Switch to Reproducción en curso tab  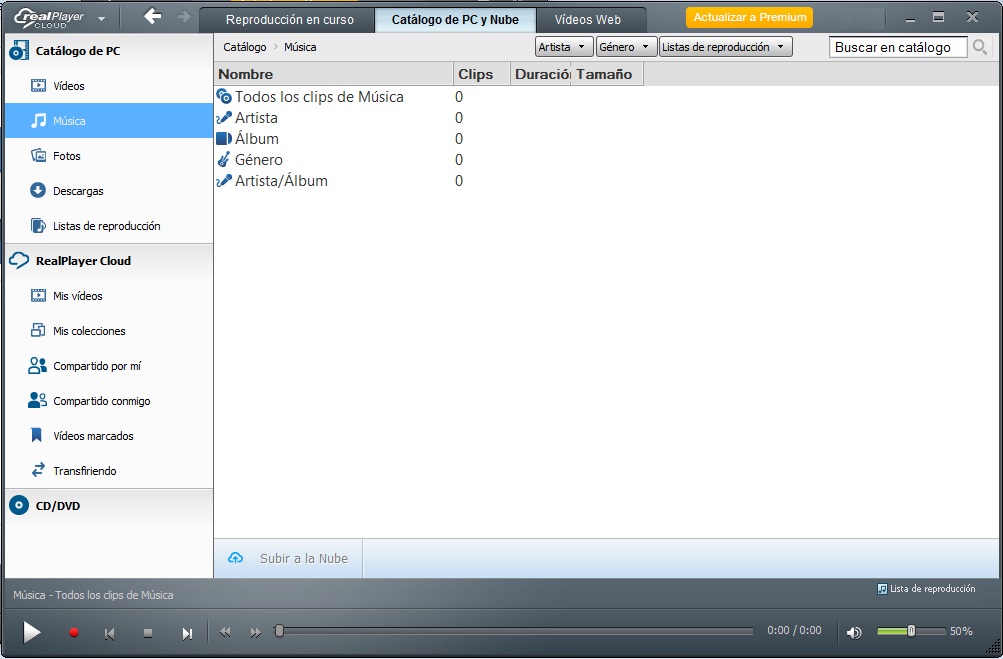pyautogui.click(x=289, y=20)
